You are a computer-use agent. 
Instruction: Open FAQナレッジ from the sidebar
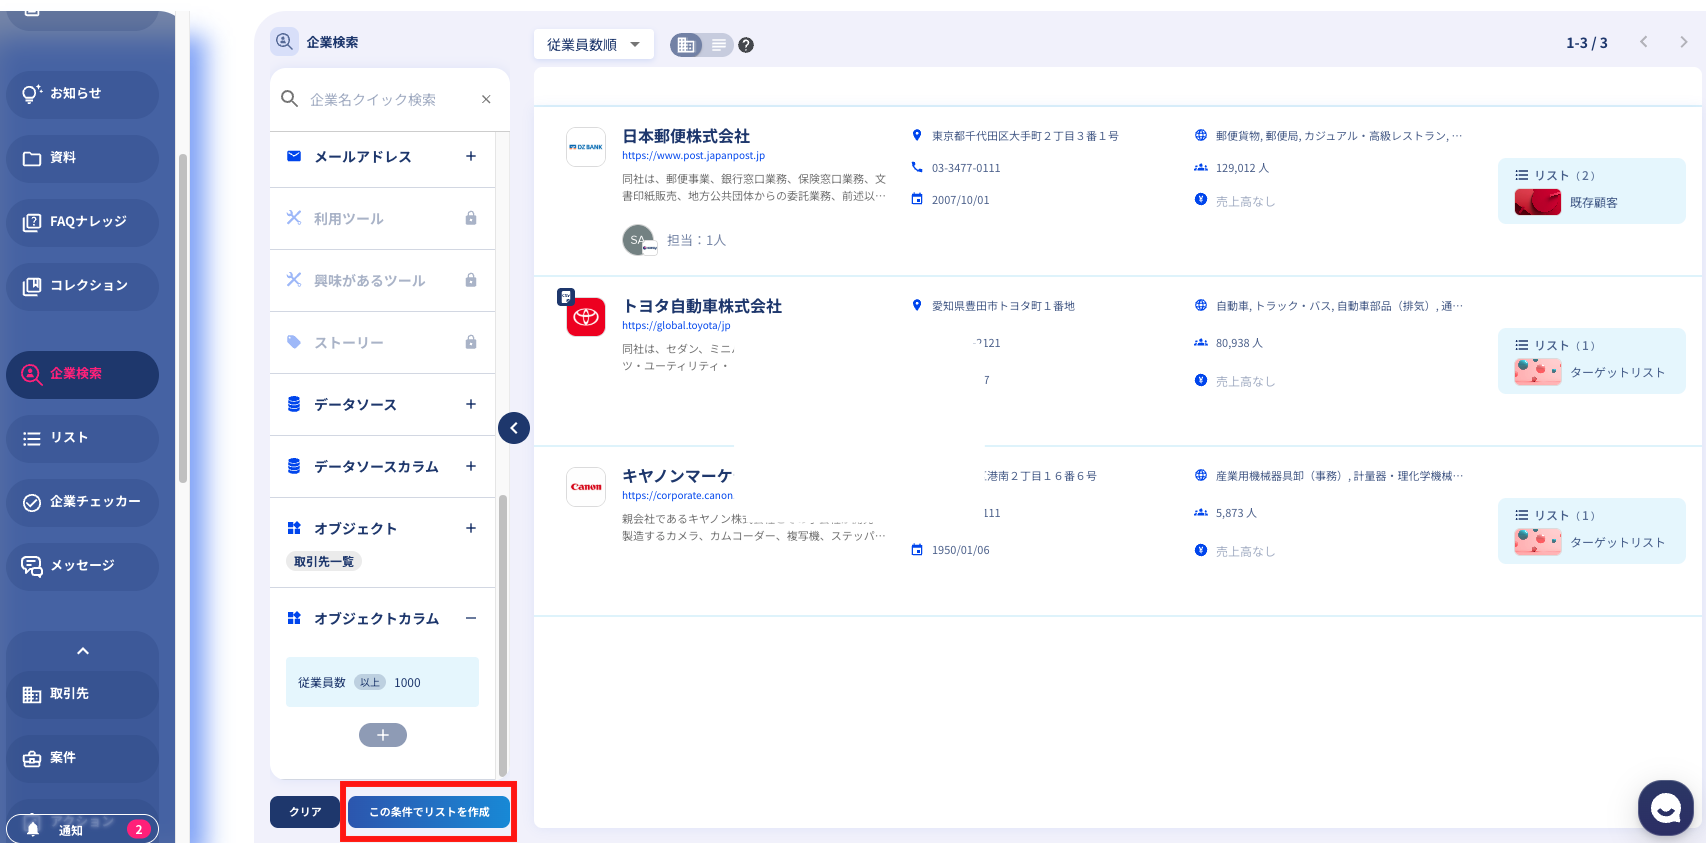82,222
